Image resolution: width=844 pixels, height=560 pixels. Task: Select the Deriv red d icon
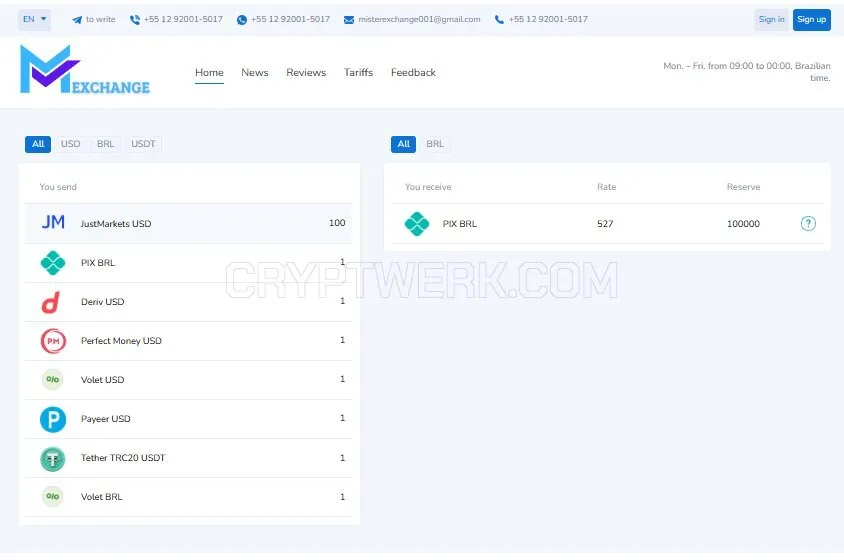pos(51,302)
